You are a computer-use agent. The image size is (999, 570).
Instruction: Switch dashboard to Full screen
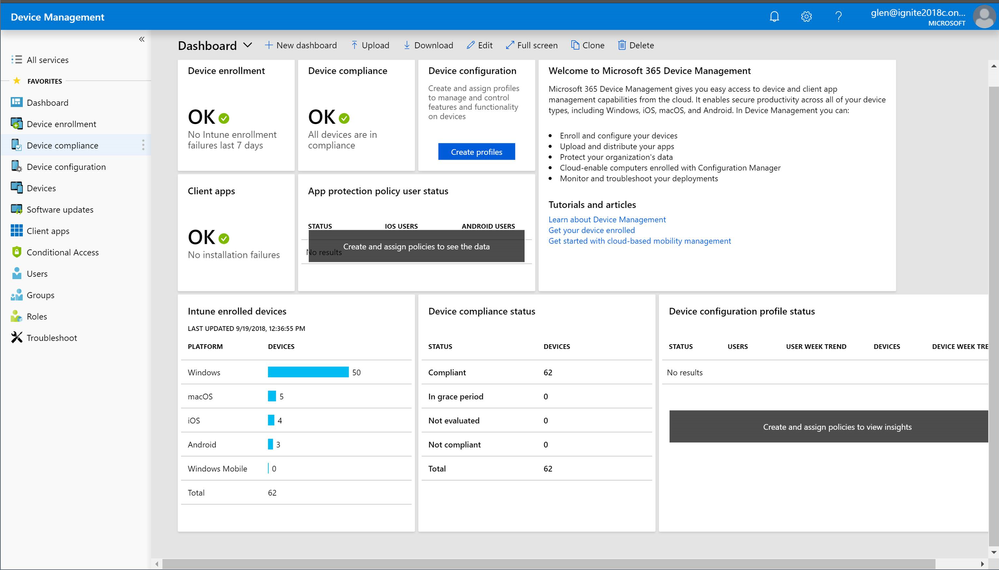click(x=531, y=45)
